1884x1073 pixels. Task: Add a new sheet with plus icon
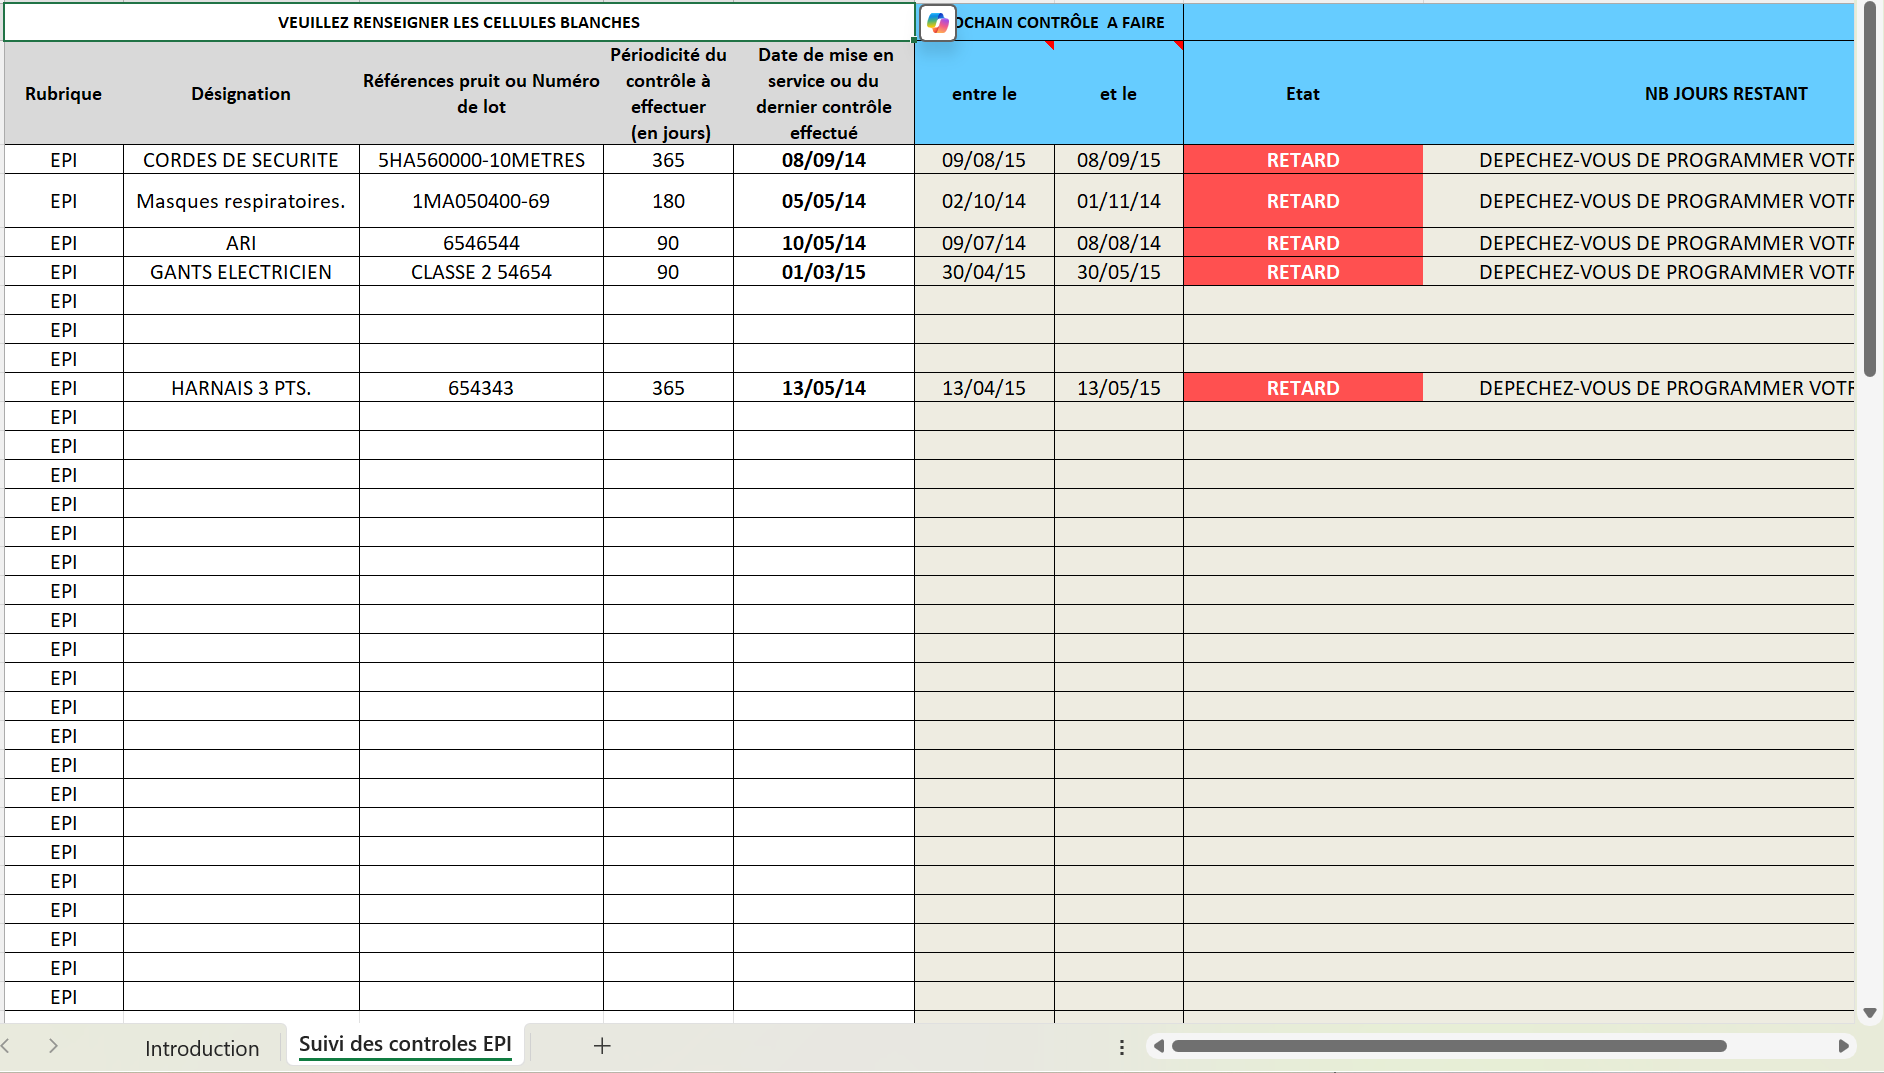click(602, 1046)
